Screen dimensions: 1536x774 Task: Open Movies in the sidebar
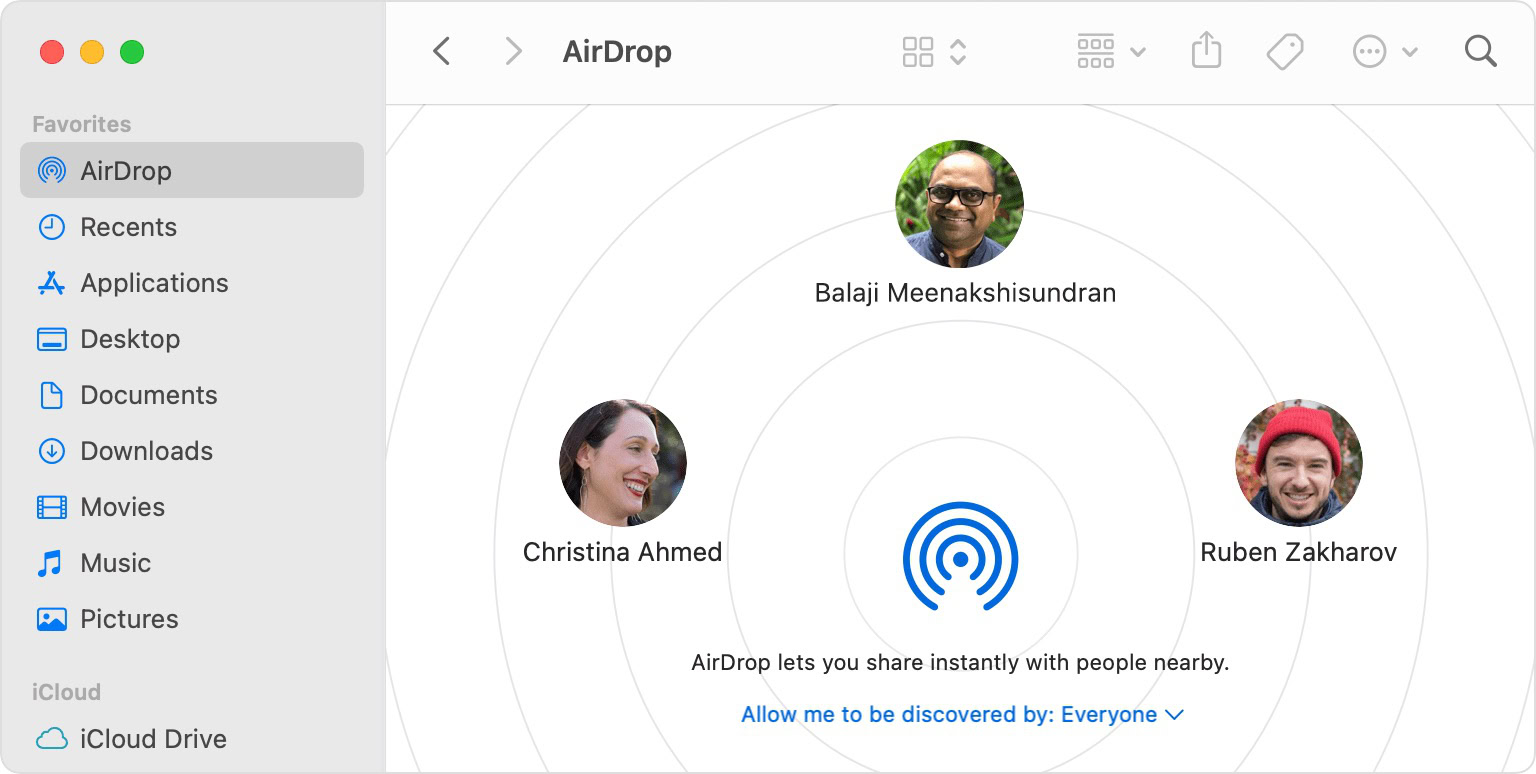click(x=192, y=507)
